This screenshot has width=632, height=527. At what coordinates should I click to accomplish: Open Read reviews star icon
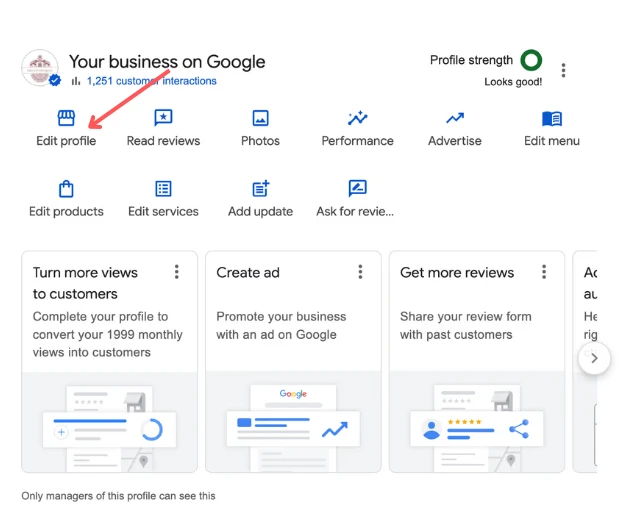click(x=163, y=118)
